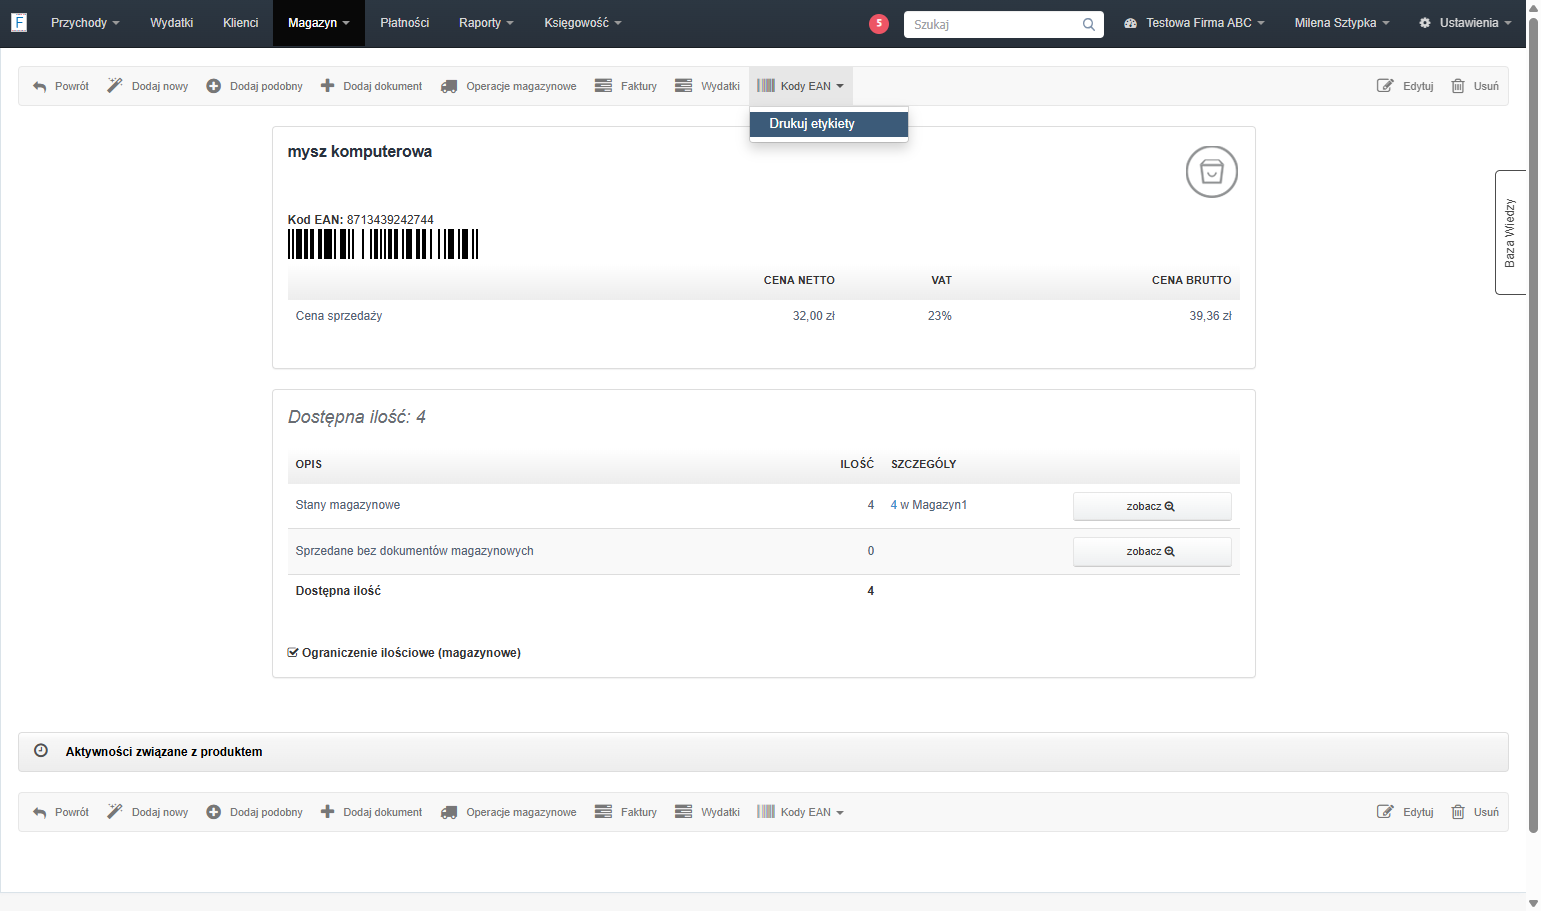Click the top Dodaj dokument plus icon
The width and height of the screenshot is (1541, 911).
[x=327, y=86]
